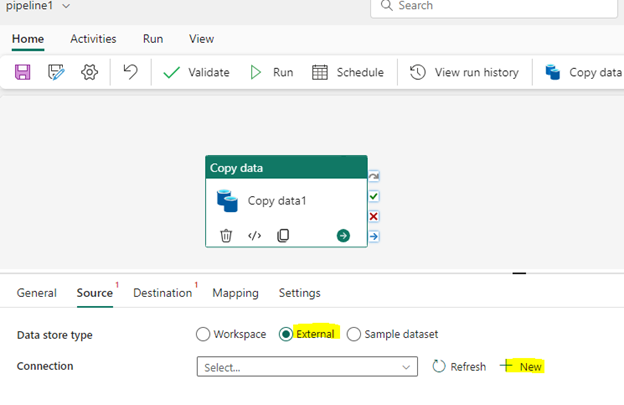Click Copy data in the toolbar
Viewport: 624px width, 405px height.
point(583,72)
